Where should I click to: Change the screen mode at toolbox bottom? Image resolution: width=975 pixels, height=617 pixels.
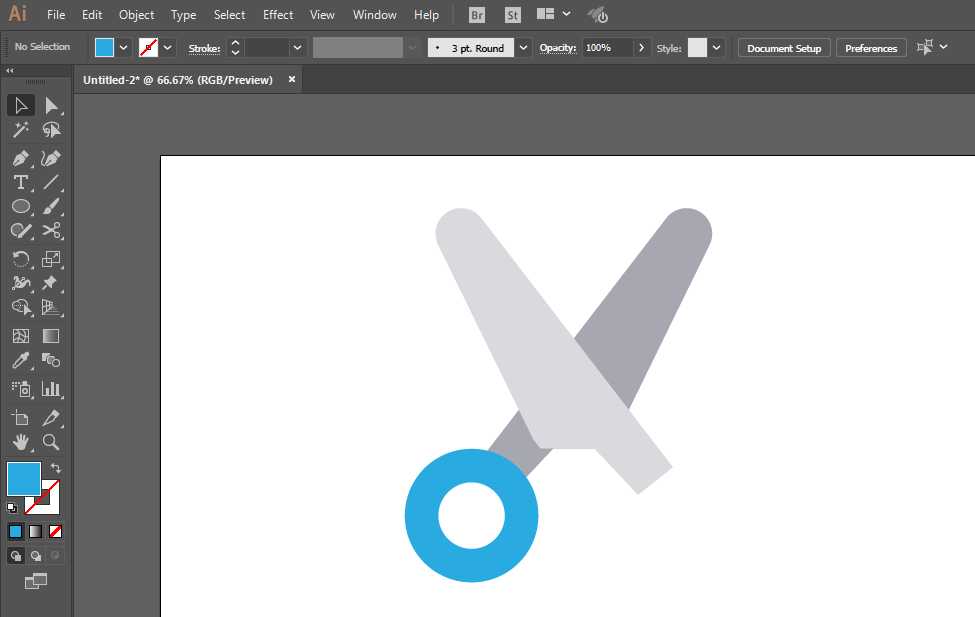[35, 581]
